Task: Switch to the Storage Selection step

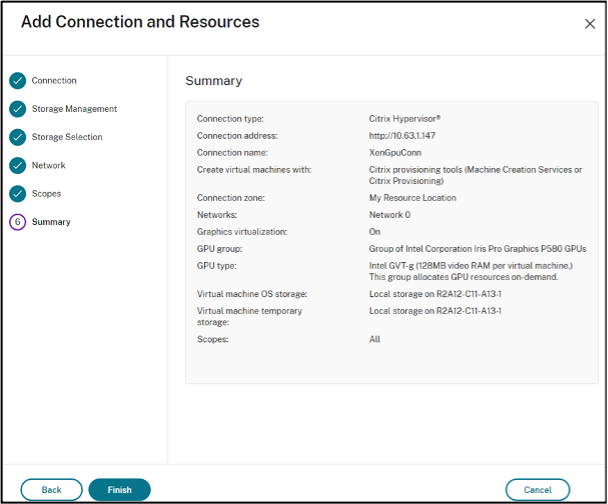Action: (67, 137)
